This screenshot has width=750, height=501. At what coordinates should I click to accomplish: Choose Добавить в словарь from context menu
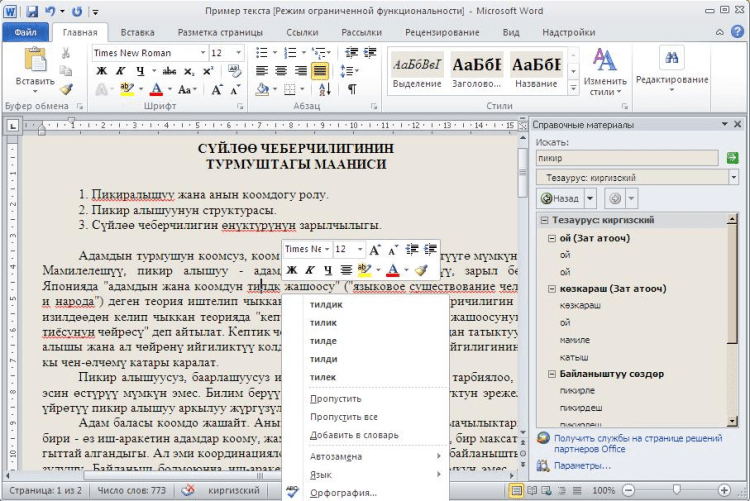pyautogui.click(x=353, y=435)
